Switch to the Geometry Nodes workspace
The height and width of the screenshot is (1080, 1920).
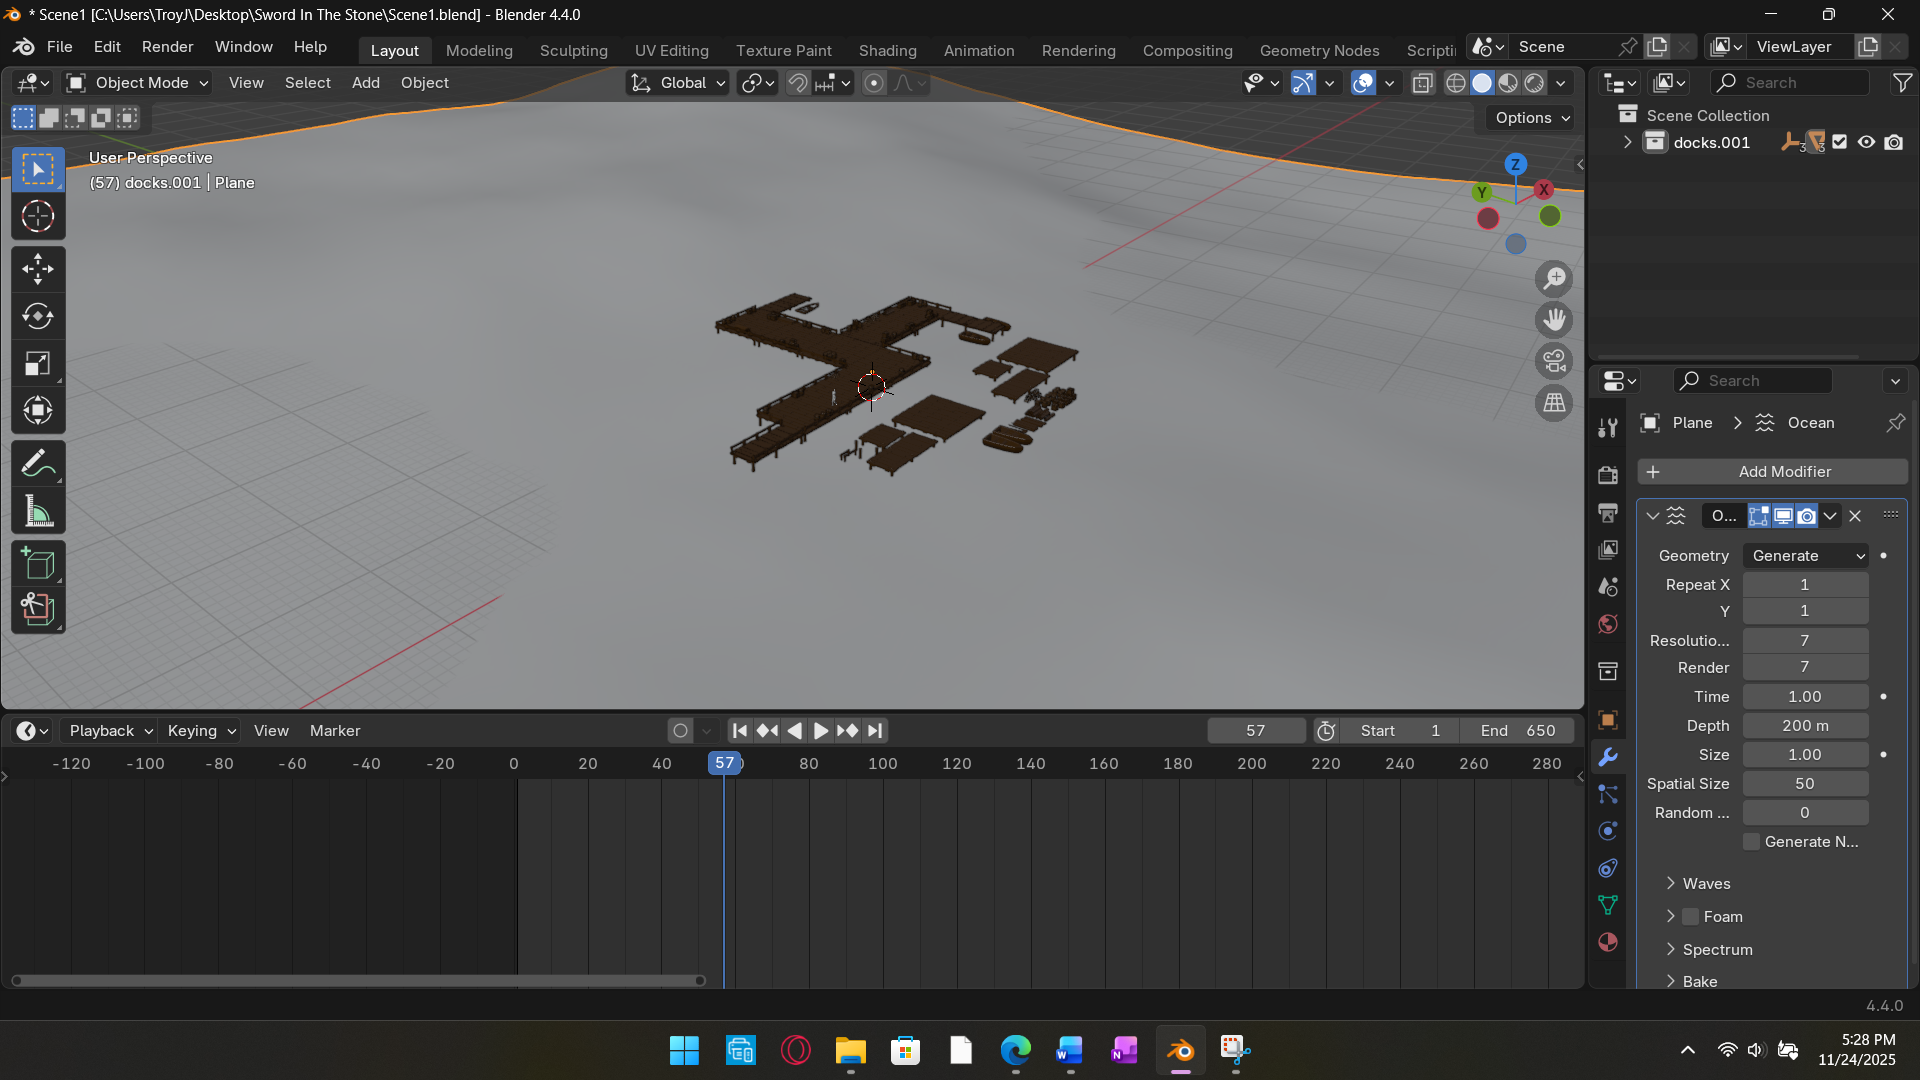click(1319, 50)
